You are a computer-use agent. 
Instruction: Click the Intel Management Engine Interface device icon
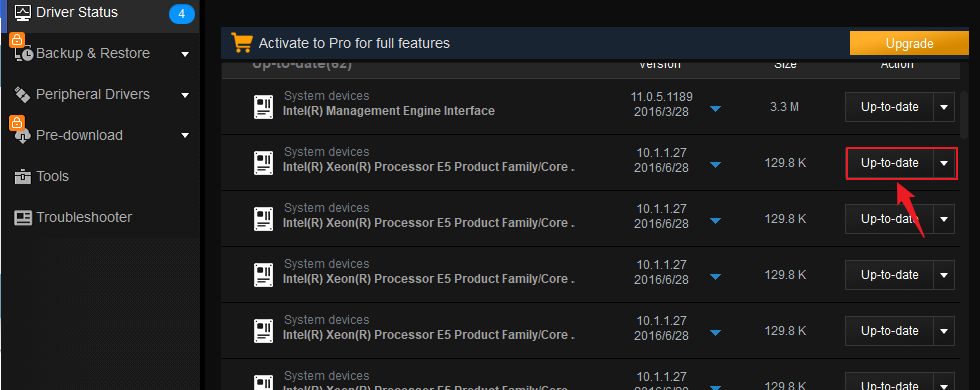(264, 108)
